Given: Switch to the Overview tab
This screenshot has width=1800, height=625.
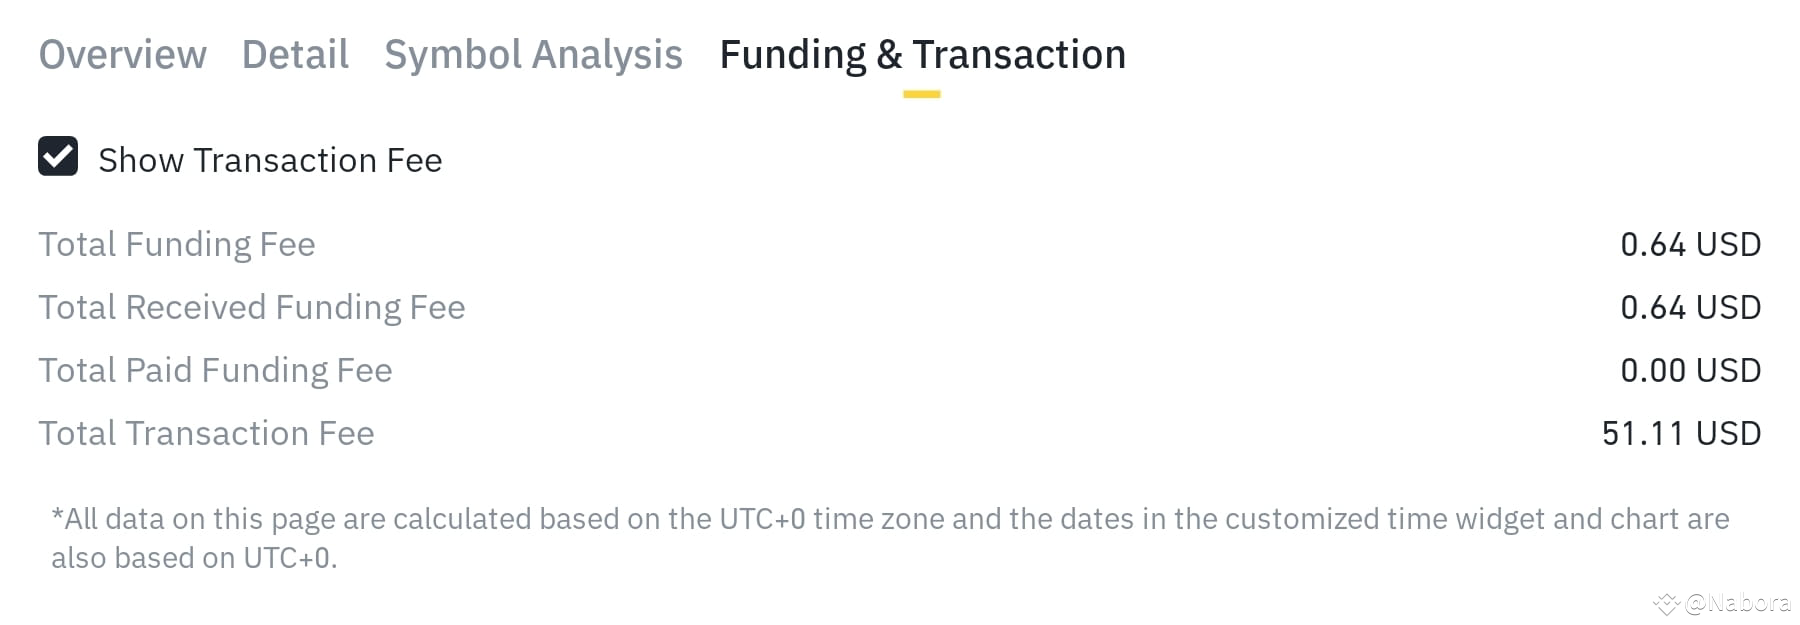Looking at the screenshot, I should (x=122, y=55).
